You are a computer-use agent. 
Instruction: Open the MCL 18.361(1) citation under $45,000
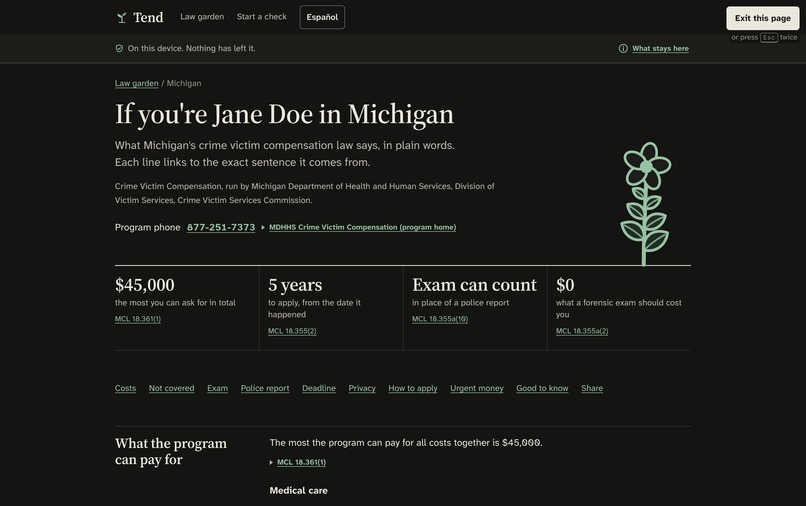[x=138, y=319]
